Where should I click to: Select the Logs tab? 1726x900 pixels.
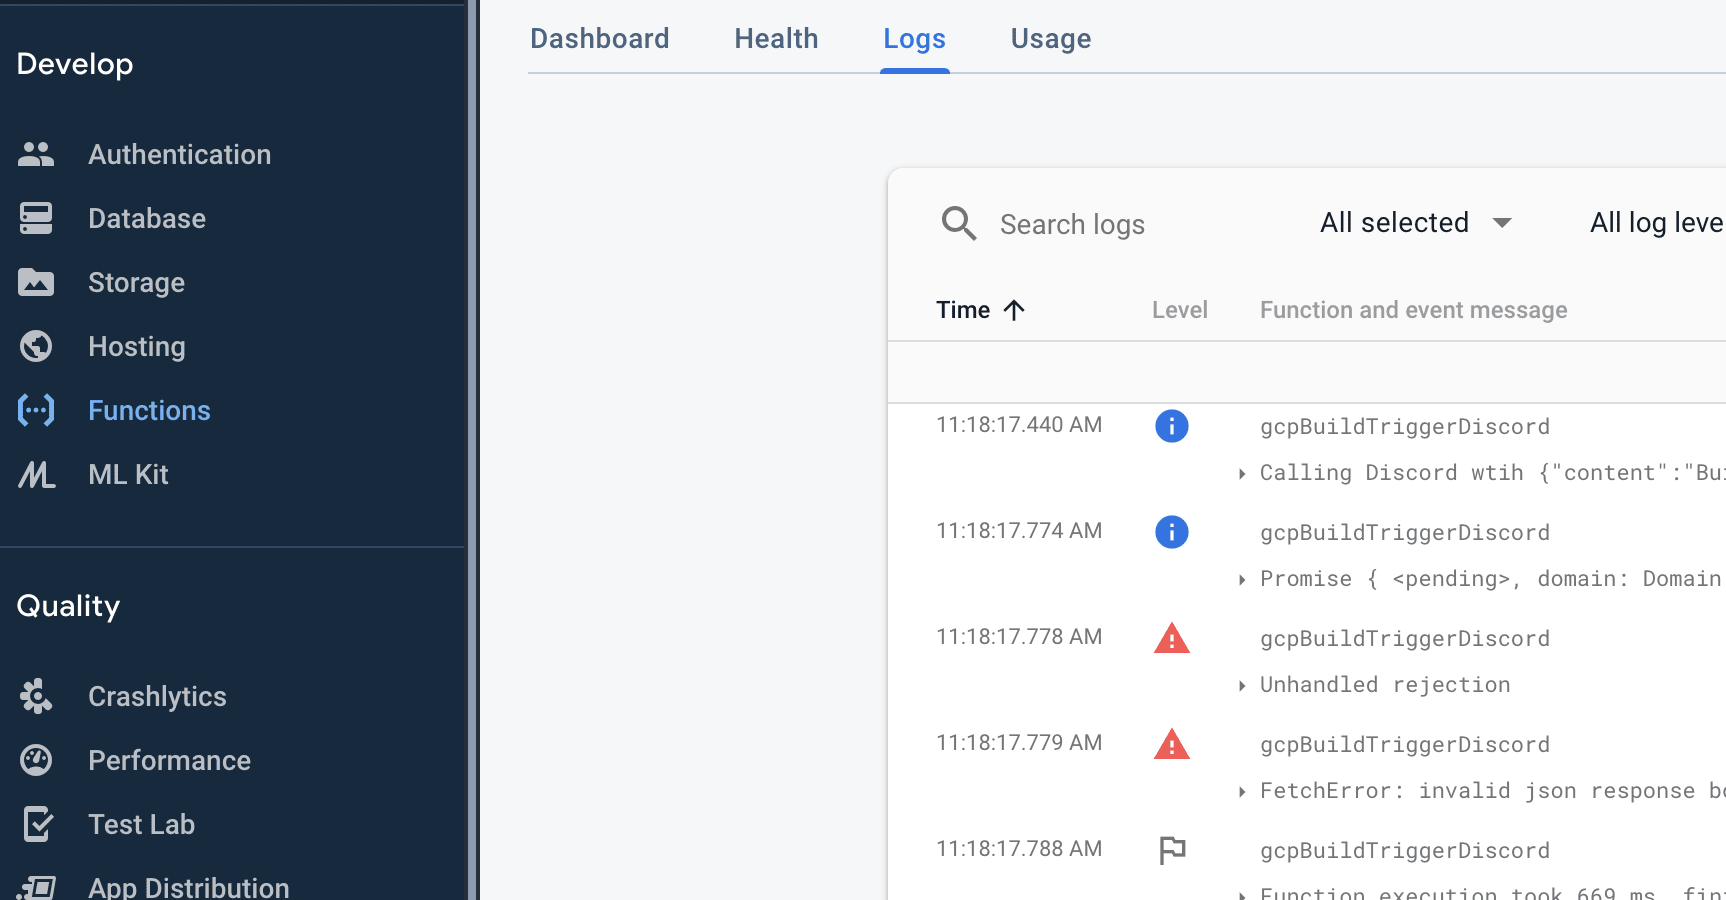(914, 38)
